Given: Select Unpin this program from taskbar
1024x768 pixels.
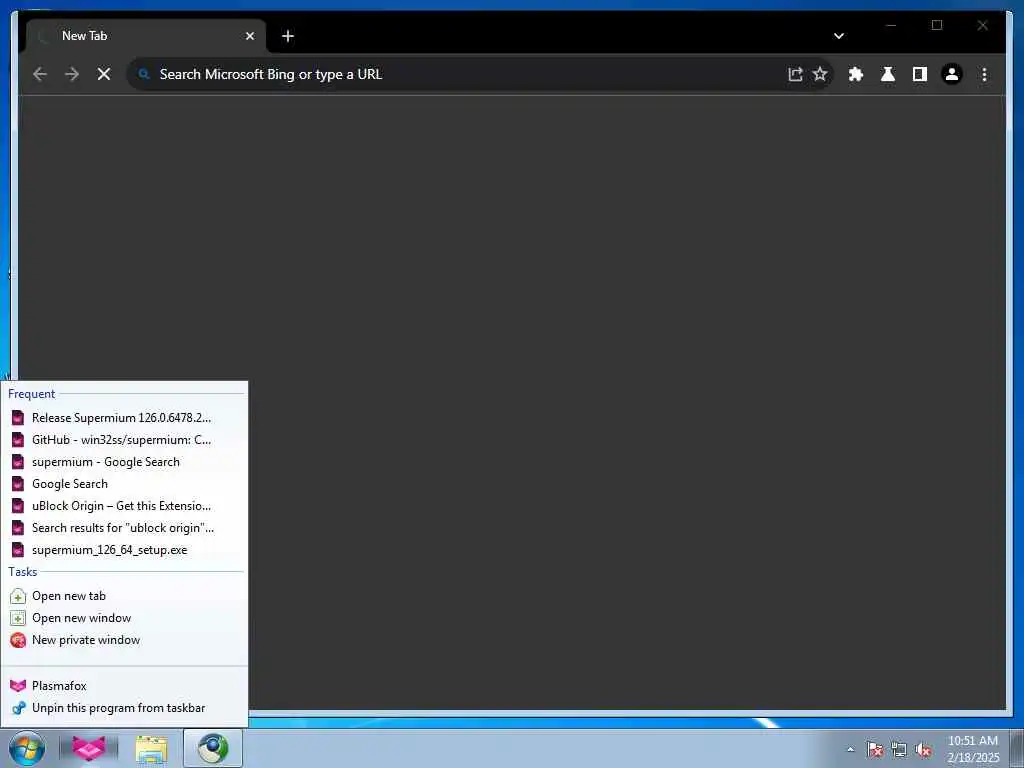Looking at the screenshot, I should (124, 708).
